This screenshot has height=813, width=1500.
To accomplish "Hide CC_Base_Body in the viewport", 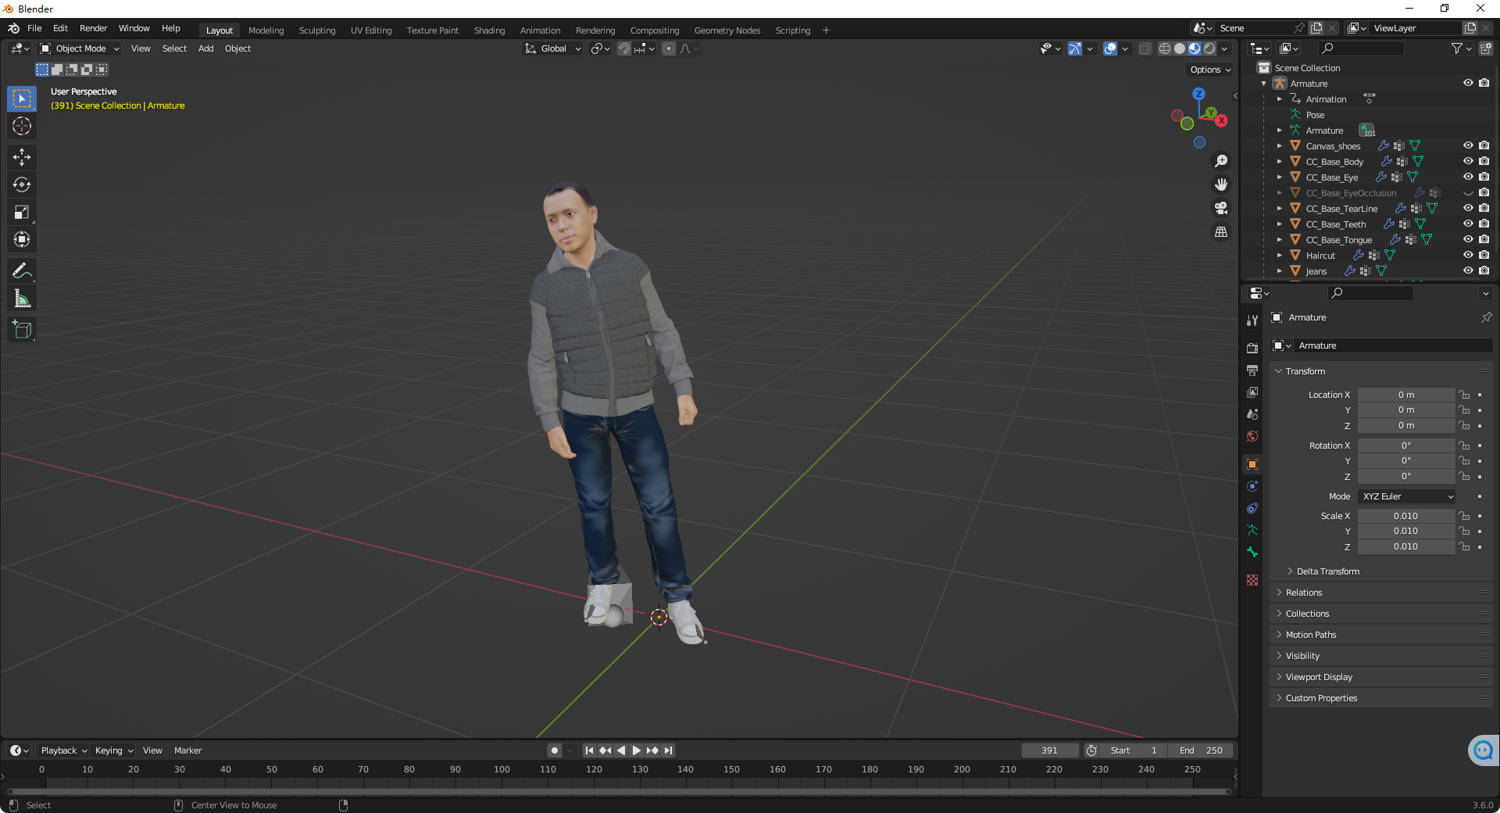I will [1468, 161].
